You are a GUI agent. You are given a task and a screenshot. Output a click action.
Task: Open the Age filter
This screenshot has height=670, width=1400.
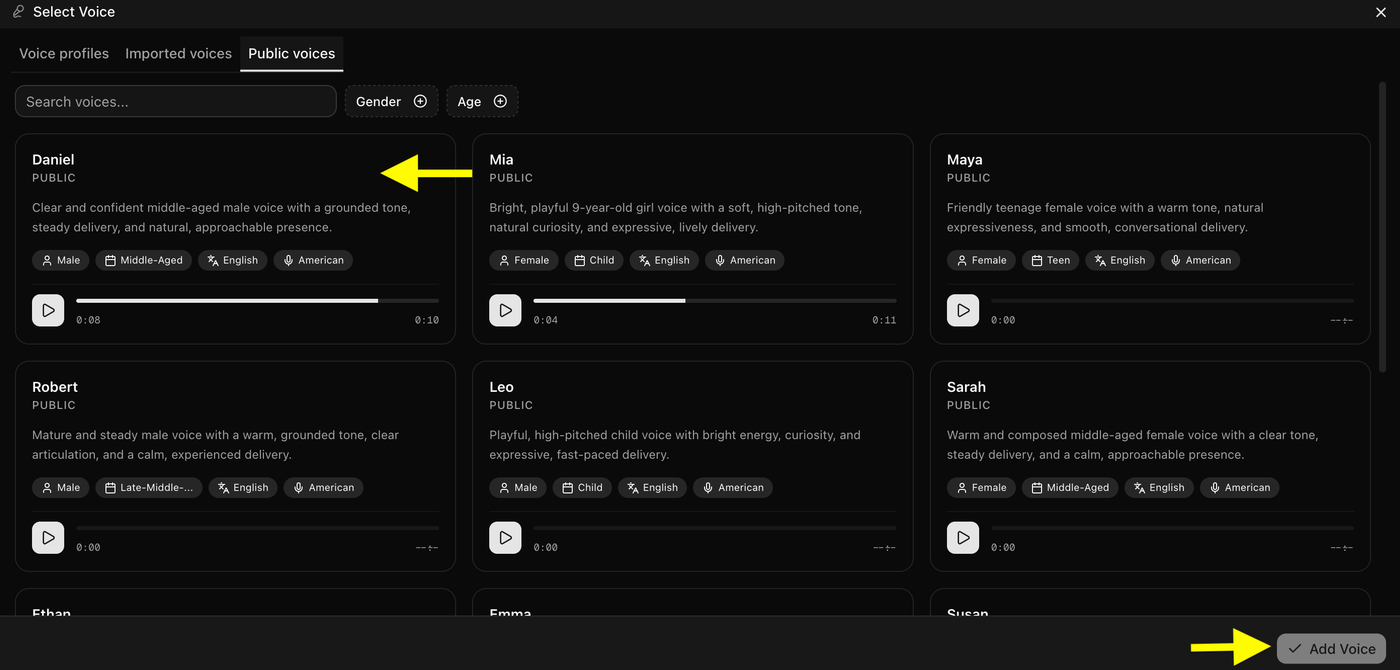[482, 101]
